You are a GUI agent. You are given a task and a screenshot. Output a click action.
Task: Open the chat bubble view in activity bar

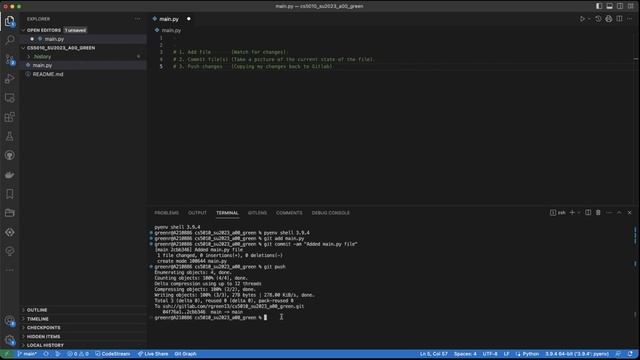[x=9, y=251]
